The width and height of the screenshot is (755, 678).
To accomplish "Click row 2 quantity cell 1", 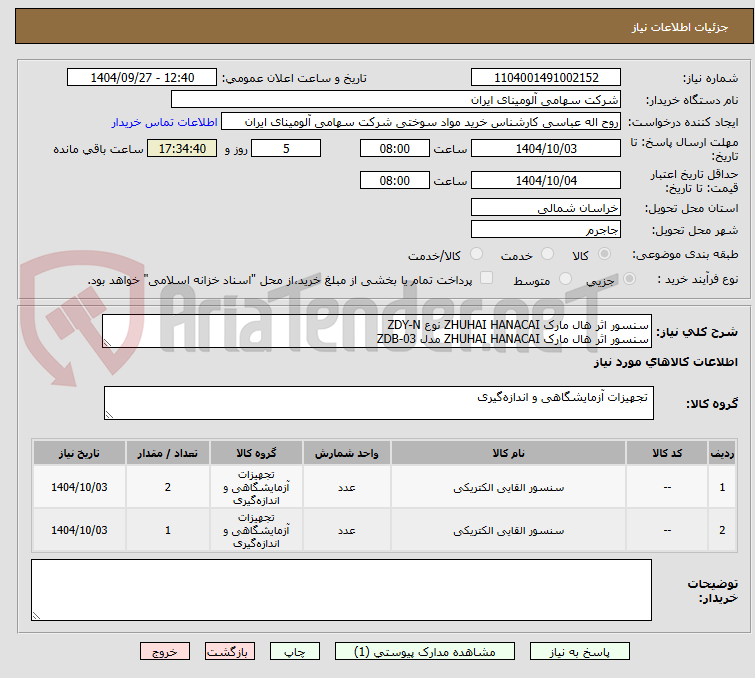I will pos(168,530).
